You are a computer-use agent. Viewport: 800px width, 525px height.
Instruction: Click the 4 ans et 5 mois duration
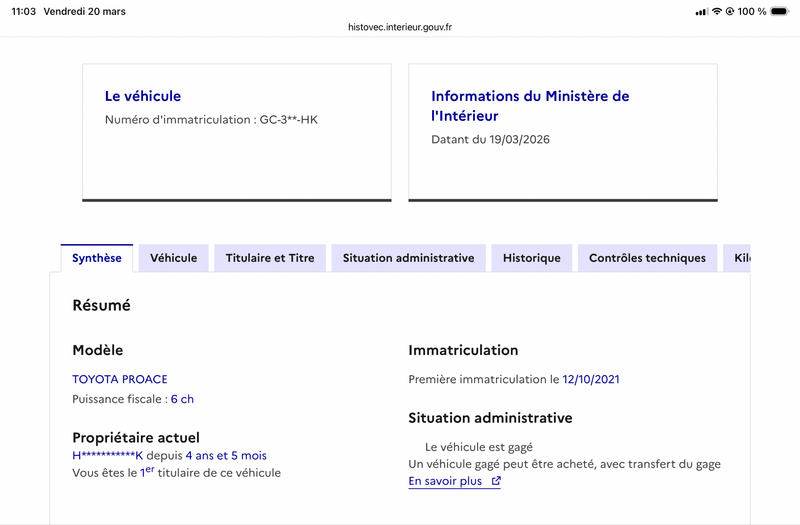[x=226, y=456]
